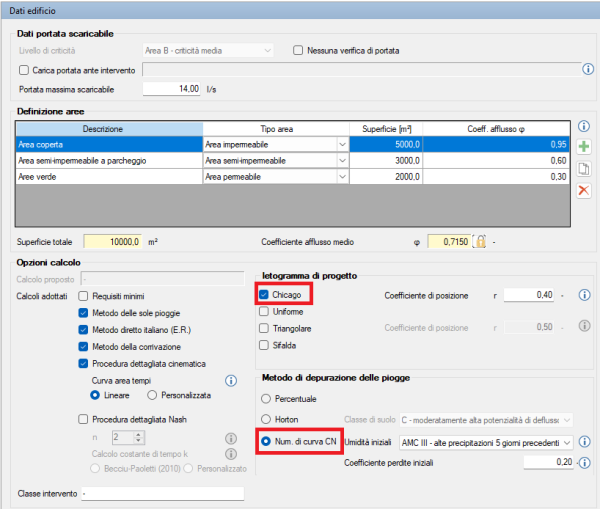Click info icon for Carica portata ante intervento
The width and height of the screenshot is (600, 509).
[588, 70]
